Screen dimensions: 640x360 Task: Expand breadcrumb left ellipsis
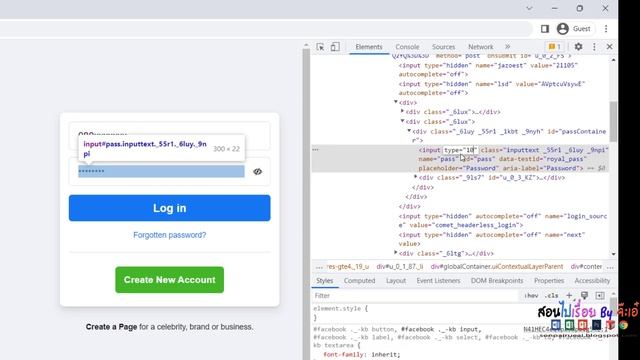[319, 267]
